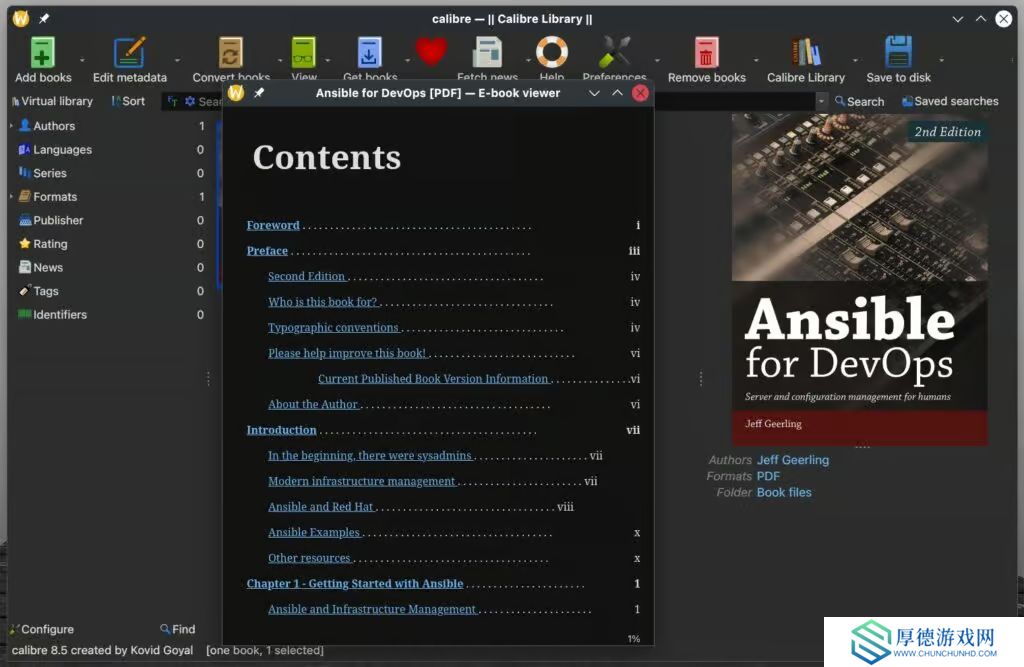Viewport: 1024px width, 667px height.
Task: Open Modern infrastructure management link
Action: point(361,481)
